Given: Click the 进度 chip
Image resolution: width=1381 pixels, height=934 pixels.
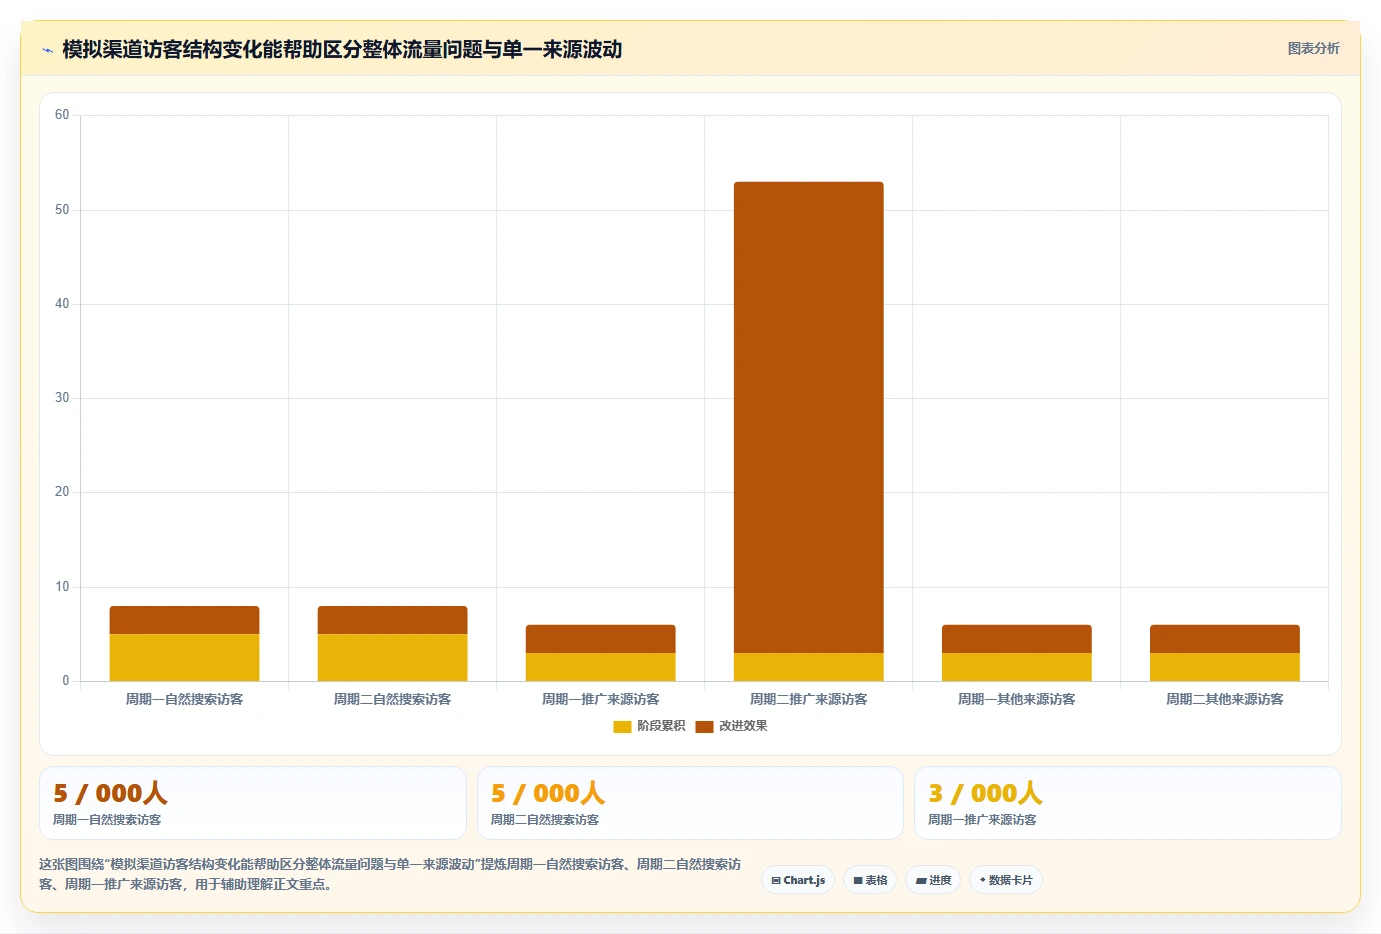Looking at the screenshot, I should coord(933,880).
